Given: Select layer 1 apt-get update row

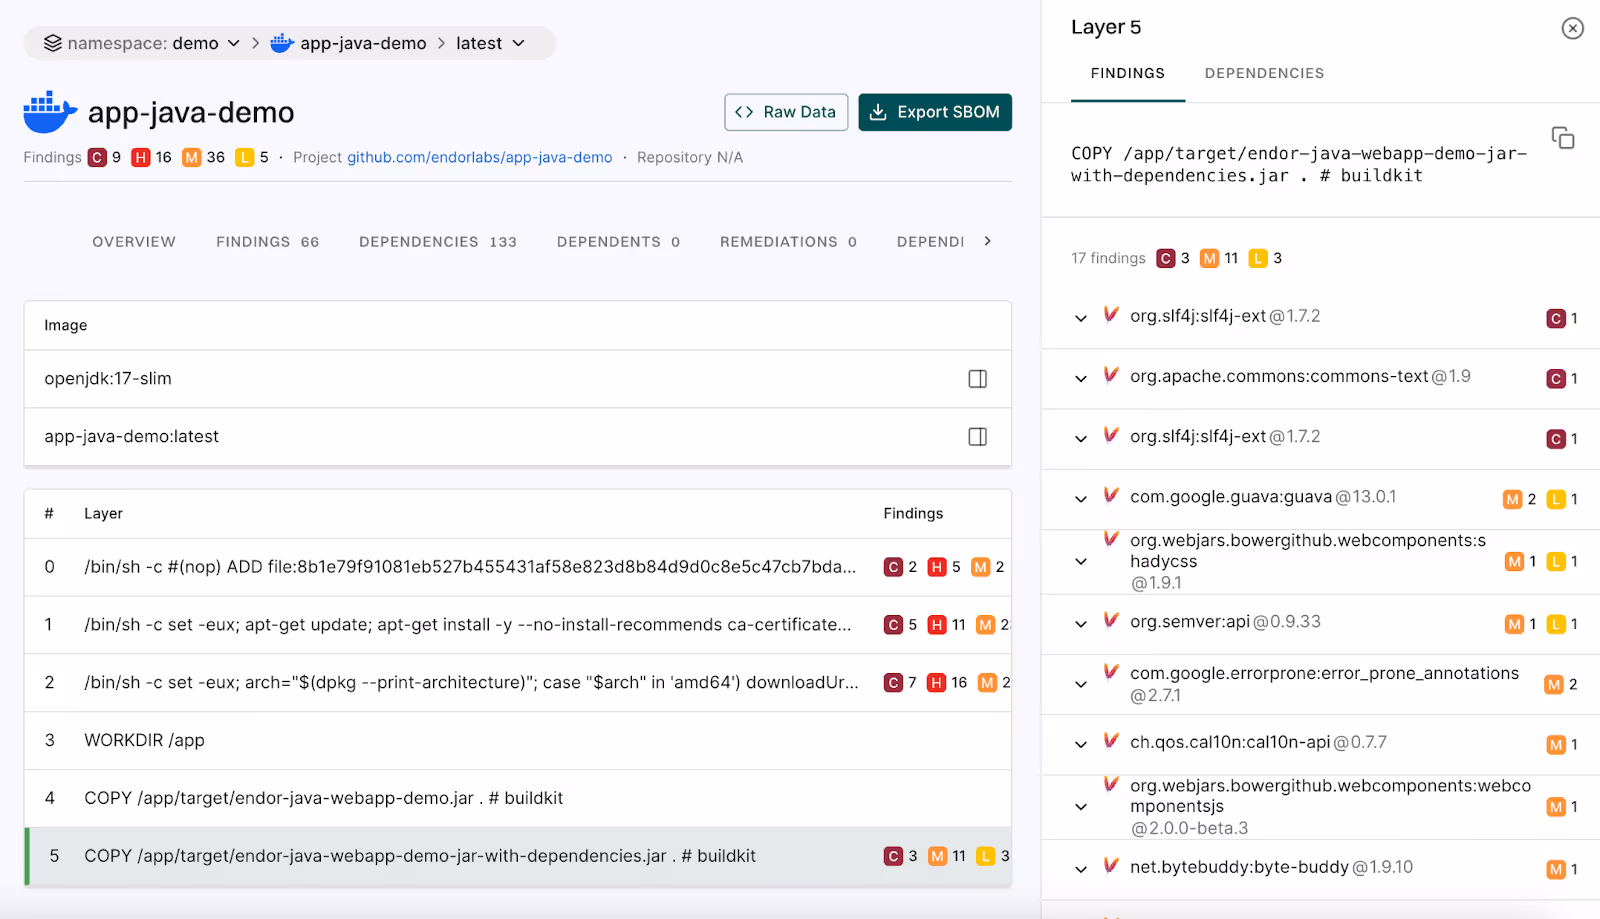Looking at the screenshot, I should [x=518, y=625].
